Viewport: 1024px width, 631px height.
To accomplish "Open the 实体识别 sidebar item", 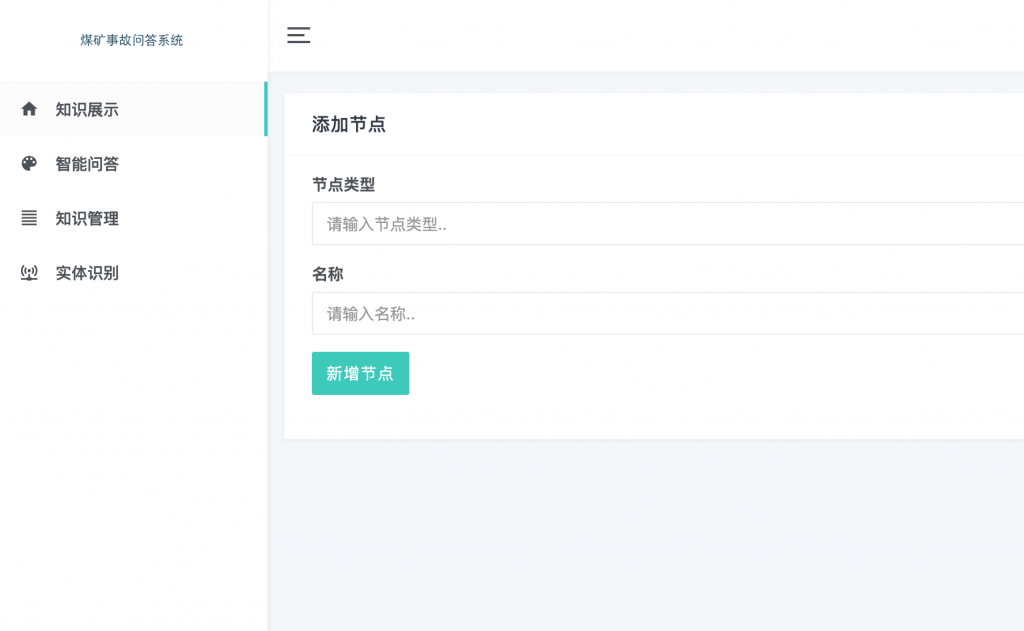I will click(87, 273).
